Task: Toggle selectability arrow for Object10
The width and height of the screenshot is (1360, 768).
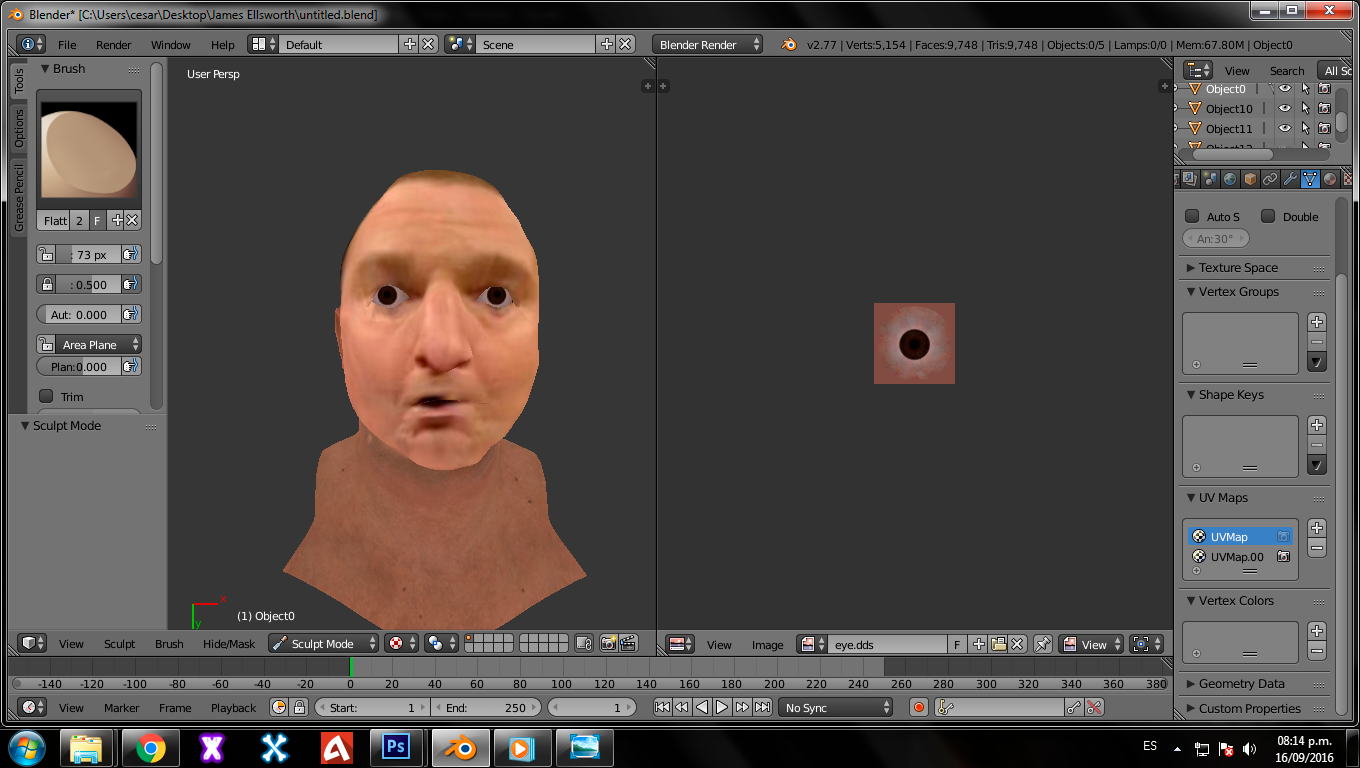Action: pos(1305,108)
